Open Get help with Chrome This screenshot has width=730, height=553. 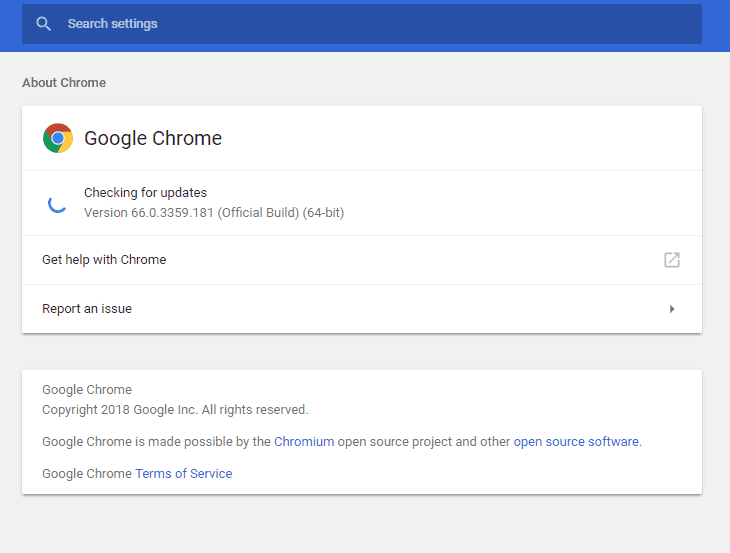[x=362, y=260]
